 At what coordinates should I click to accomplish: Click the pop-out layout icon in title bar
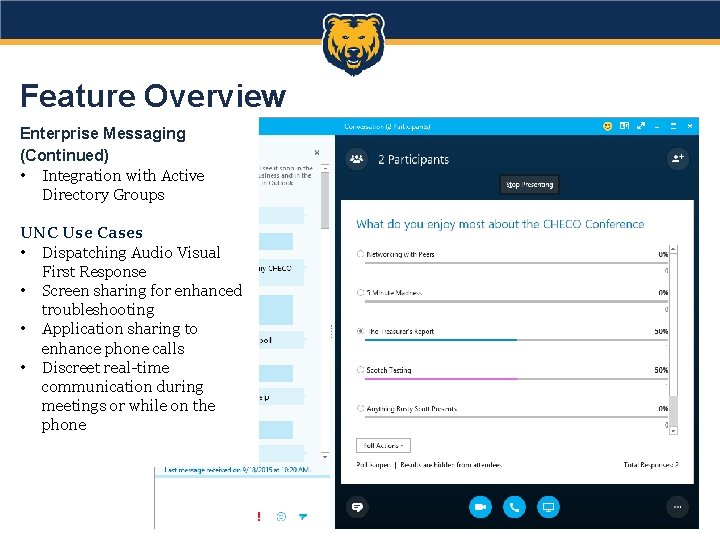624,125
